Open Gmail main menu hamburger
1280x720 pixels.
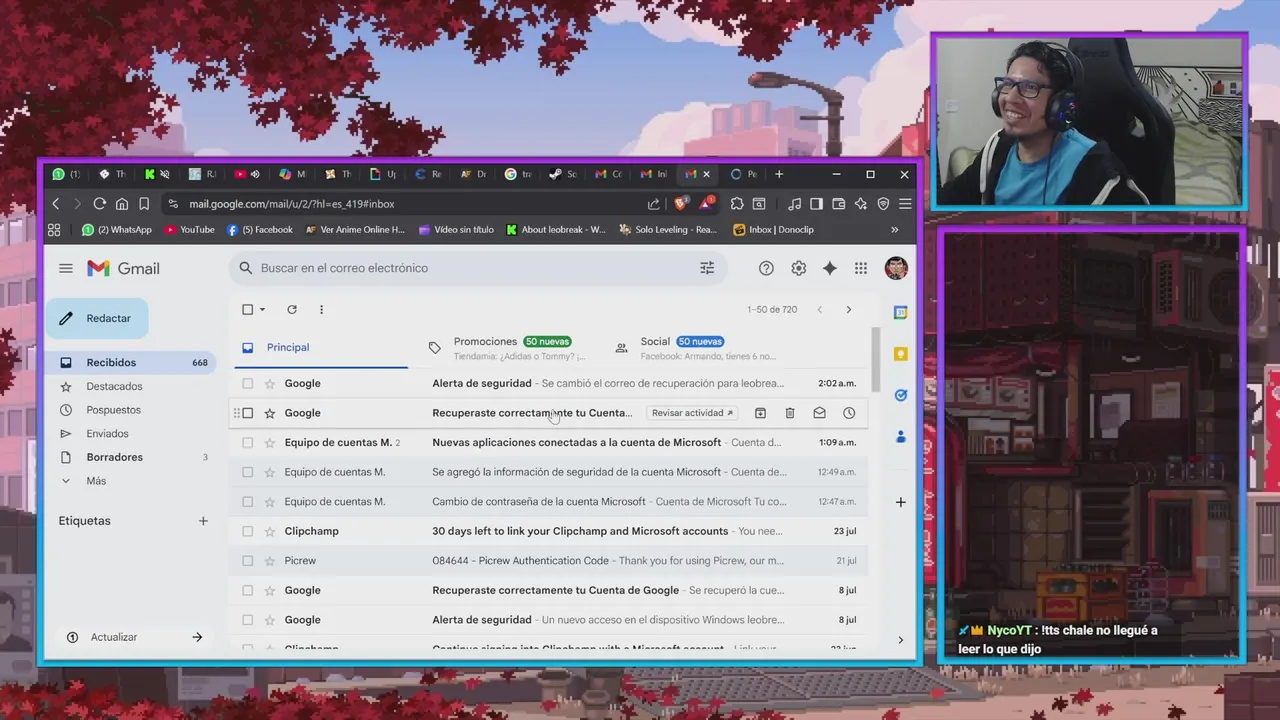(x=66, y=268)
